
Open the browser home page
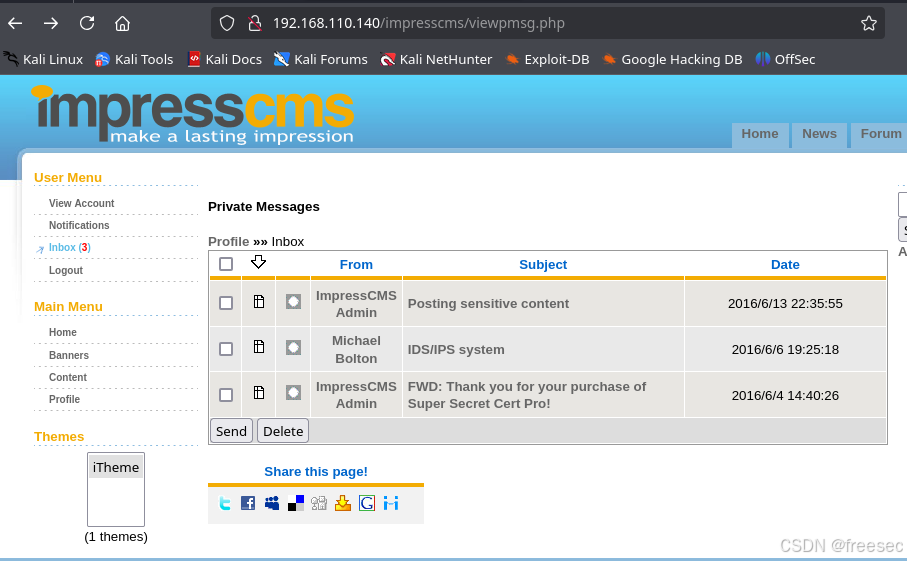pos(122,23)
